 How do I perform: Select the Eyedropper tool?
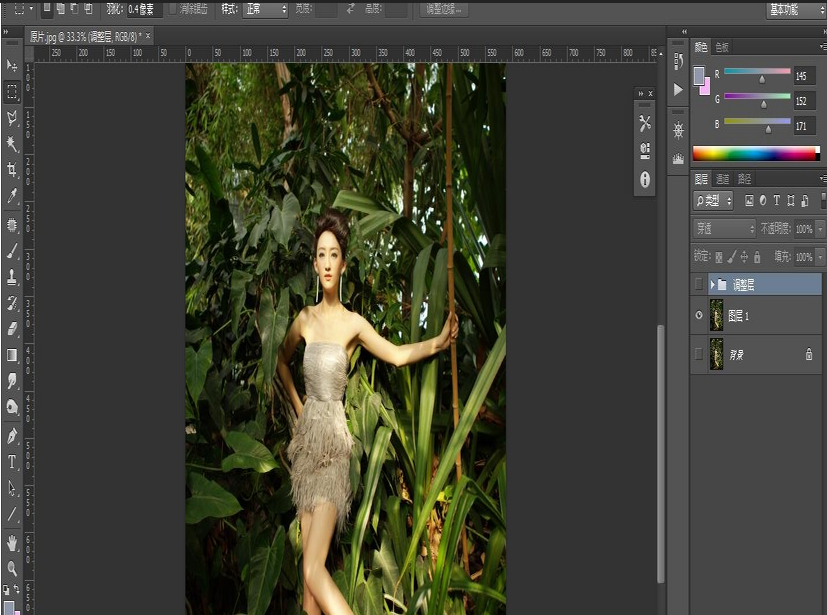click(13, 196)
